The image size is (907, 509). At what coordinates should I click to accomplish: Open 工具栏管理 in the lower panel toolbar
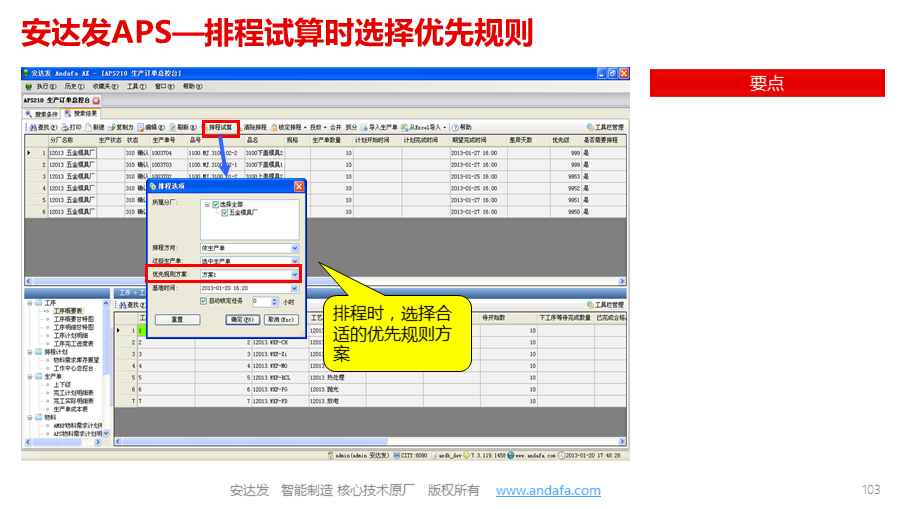[x=606, y=305]
